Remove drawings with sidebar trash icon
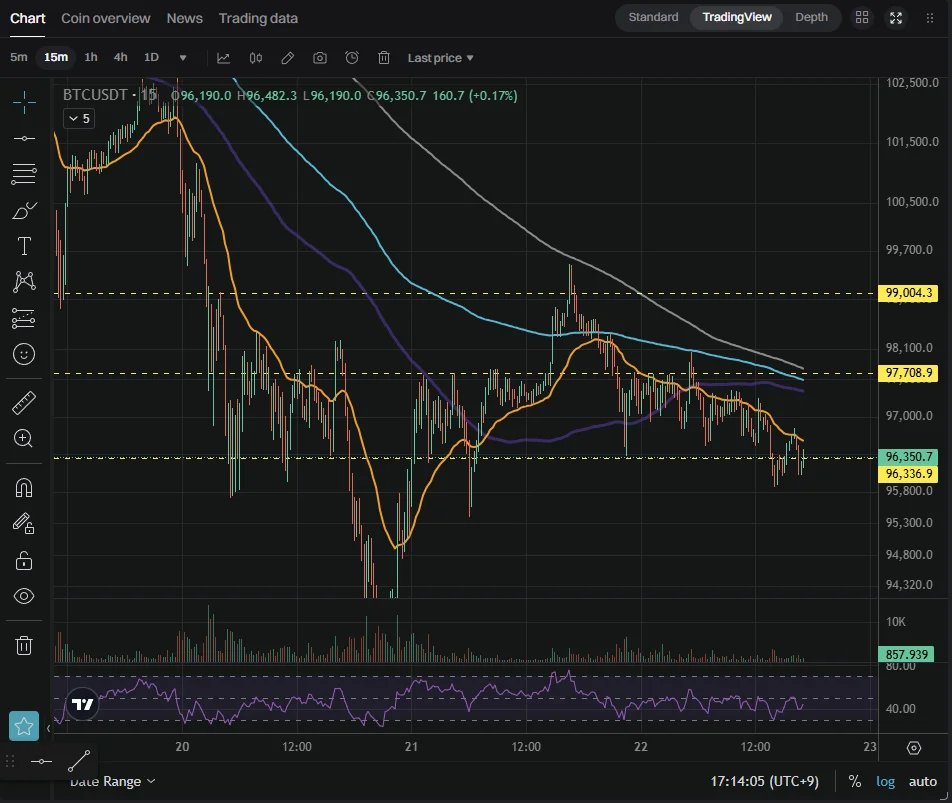 24,645
